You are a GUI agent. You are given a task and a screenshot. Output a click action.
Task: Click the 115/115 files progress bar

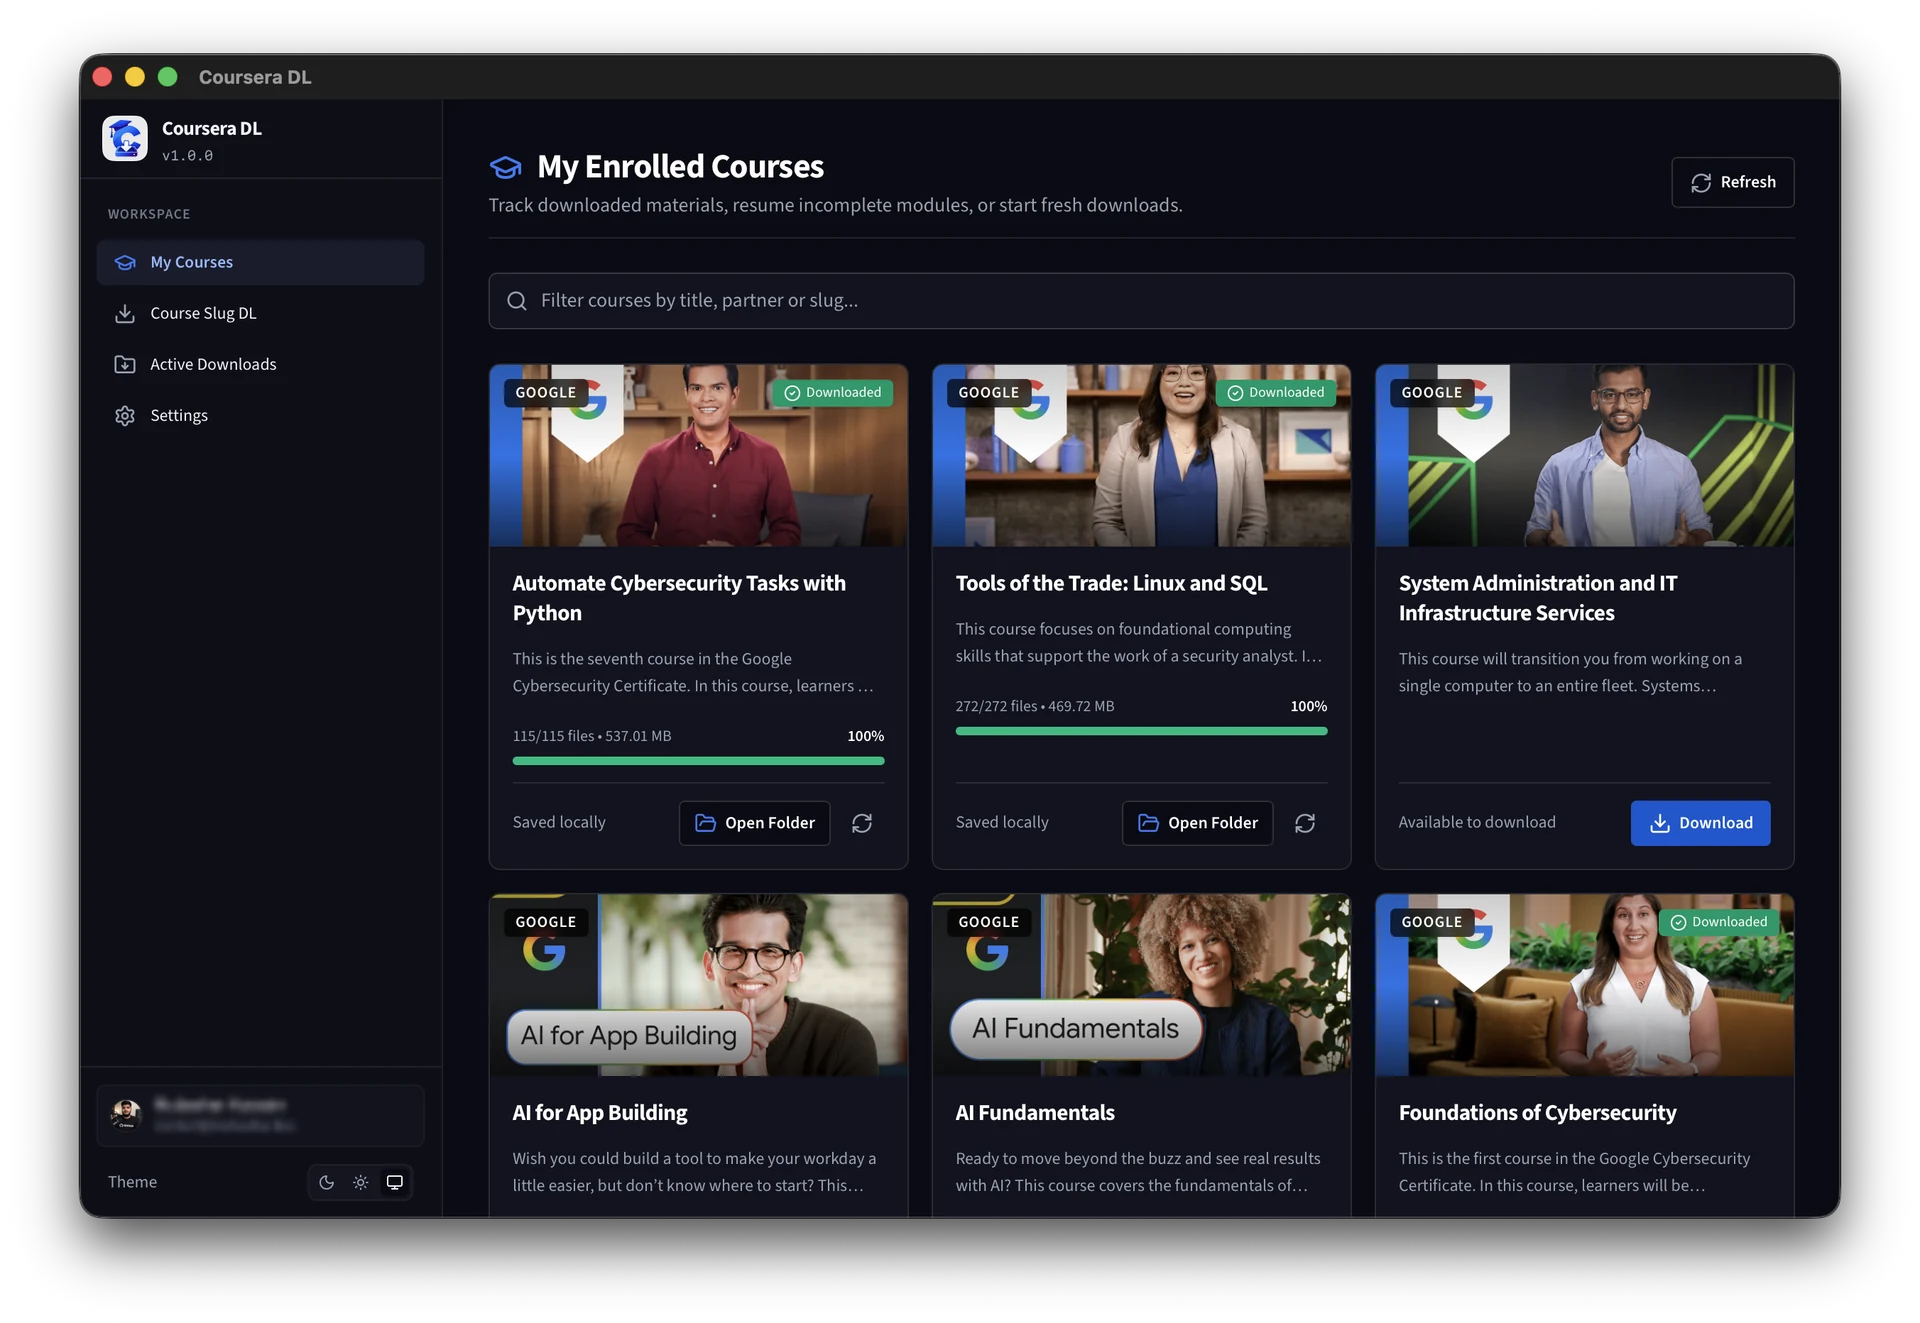coord(698,761)
